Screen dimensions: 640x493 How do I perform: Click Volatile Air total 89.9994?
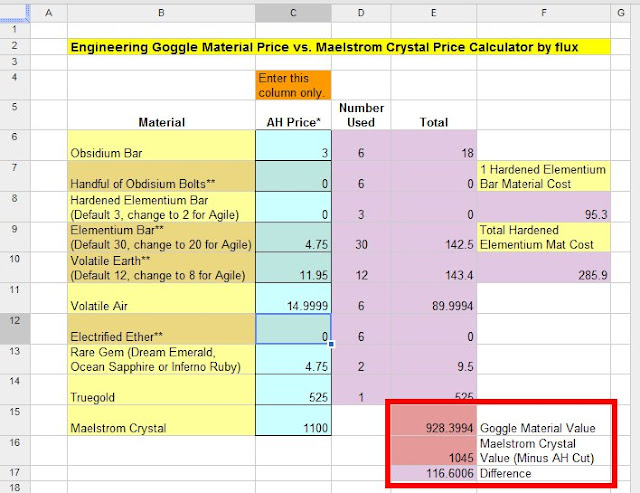[433, 298]
